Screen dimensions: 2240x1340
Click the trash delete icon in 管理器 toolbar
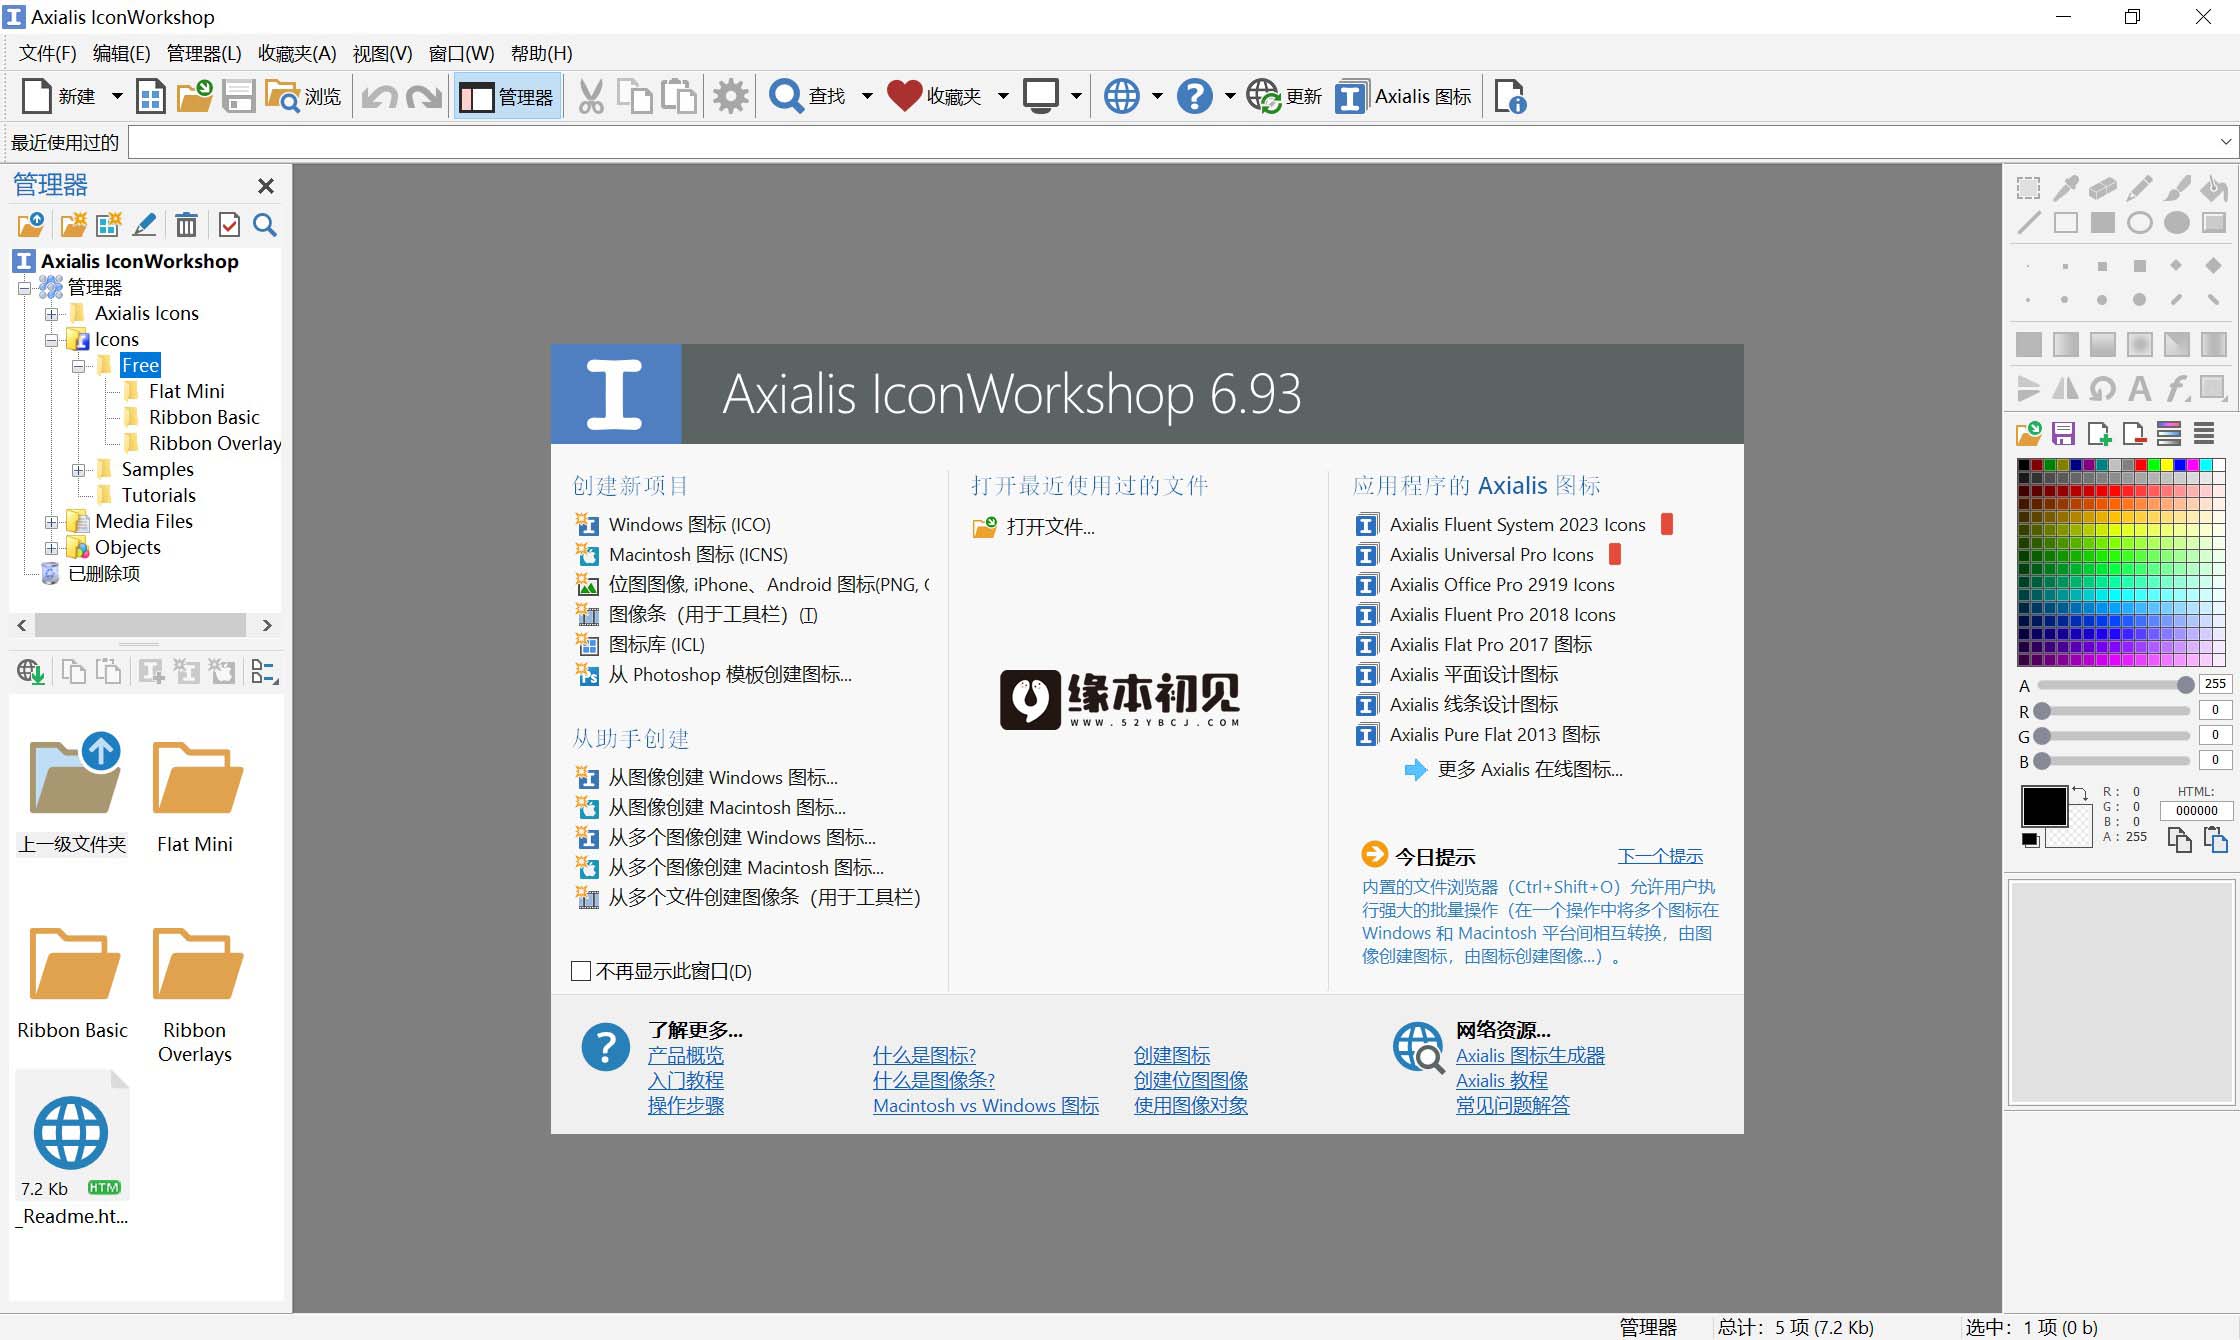click(186, 224)
